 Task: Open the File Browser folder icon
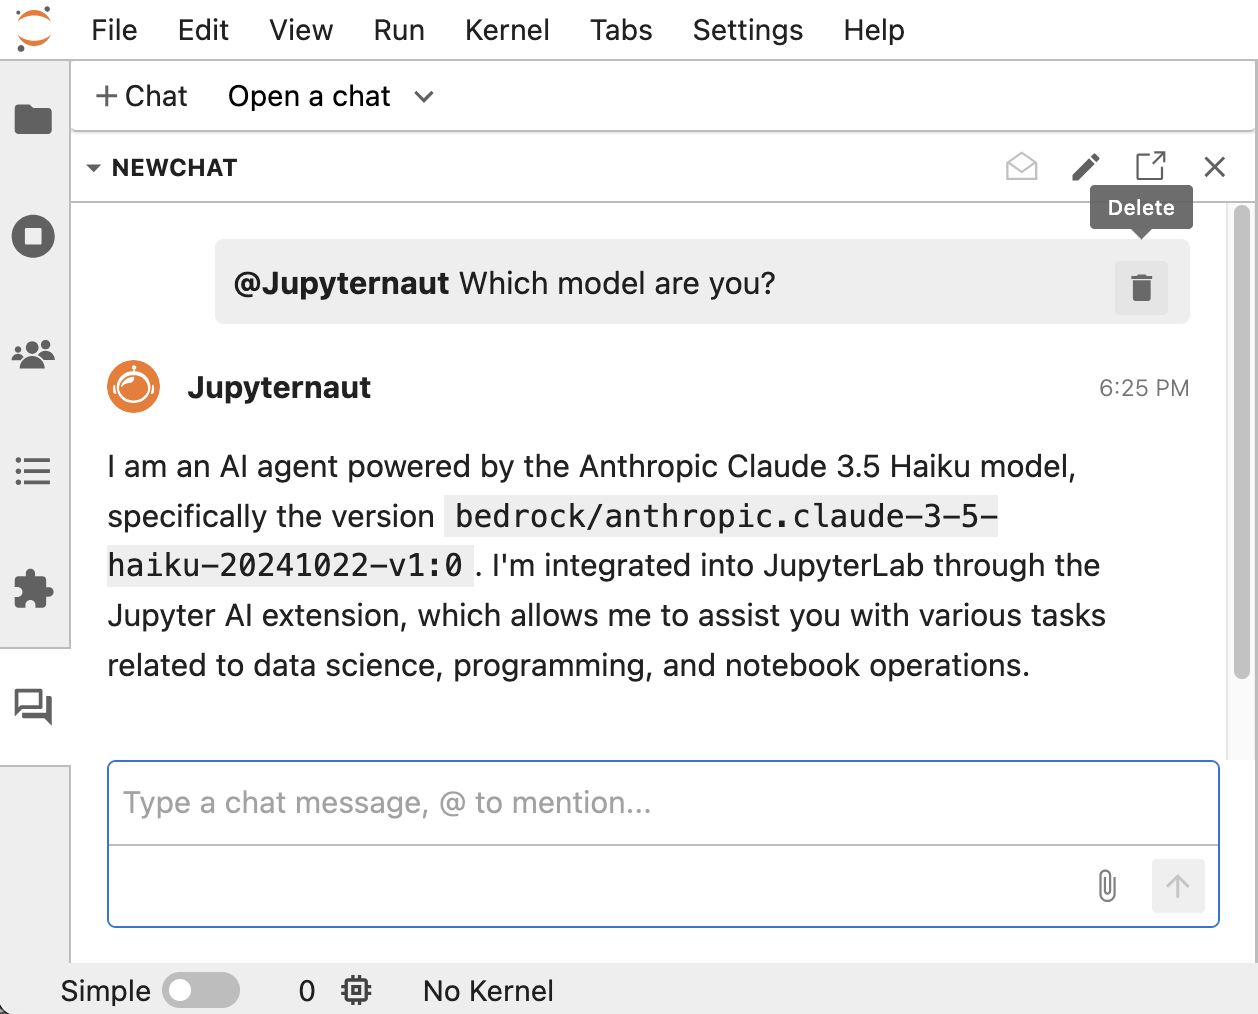click(33, 120)
